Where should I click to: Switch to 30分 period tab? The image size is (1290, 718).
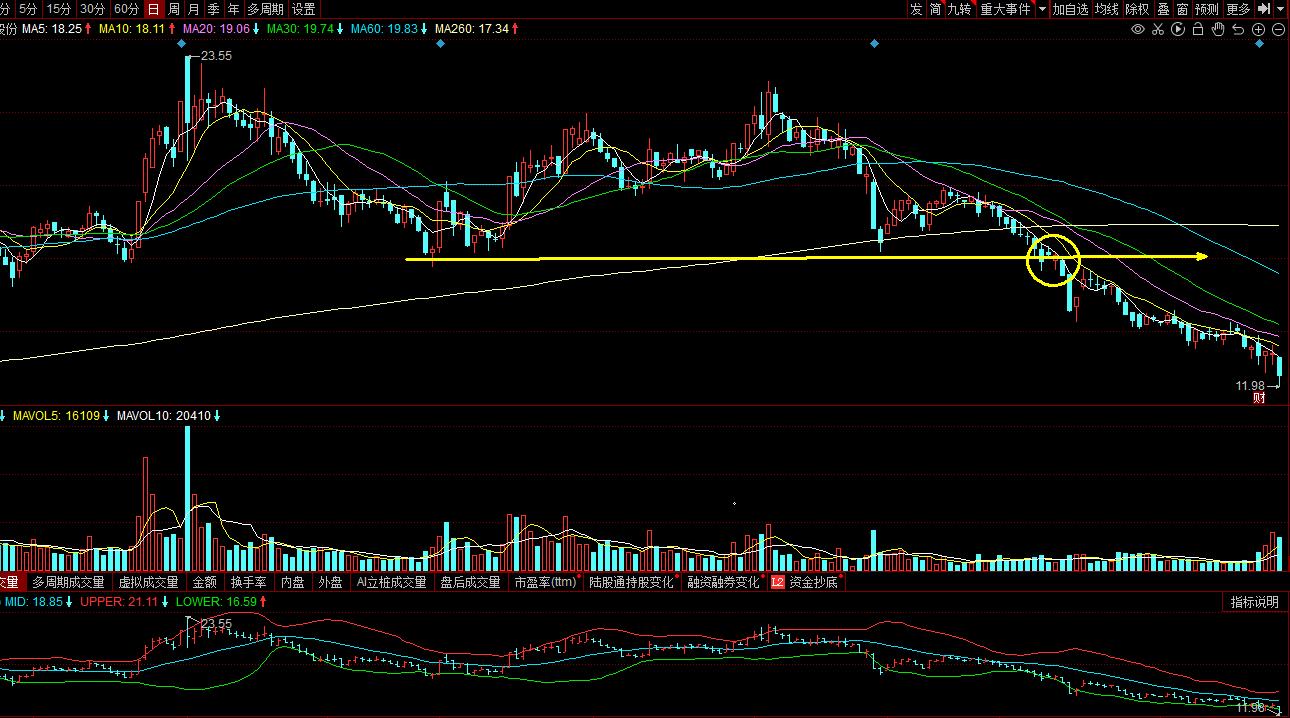[92, 9]
